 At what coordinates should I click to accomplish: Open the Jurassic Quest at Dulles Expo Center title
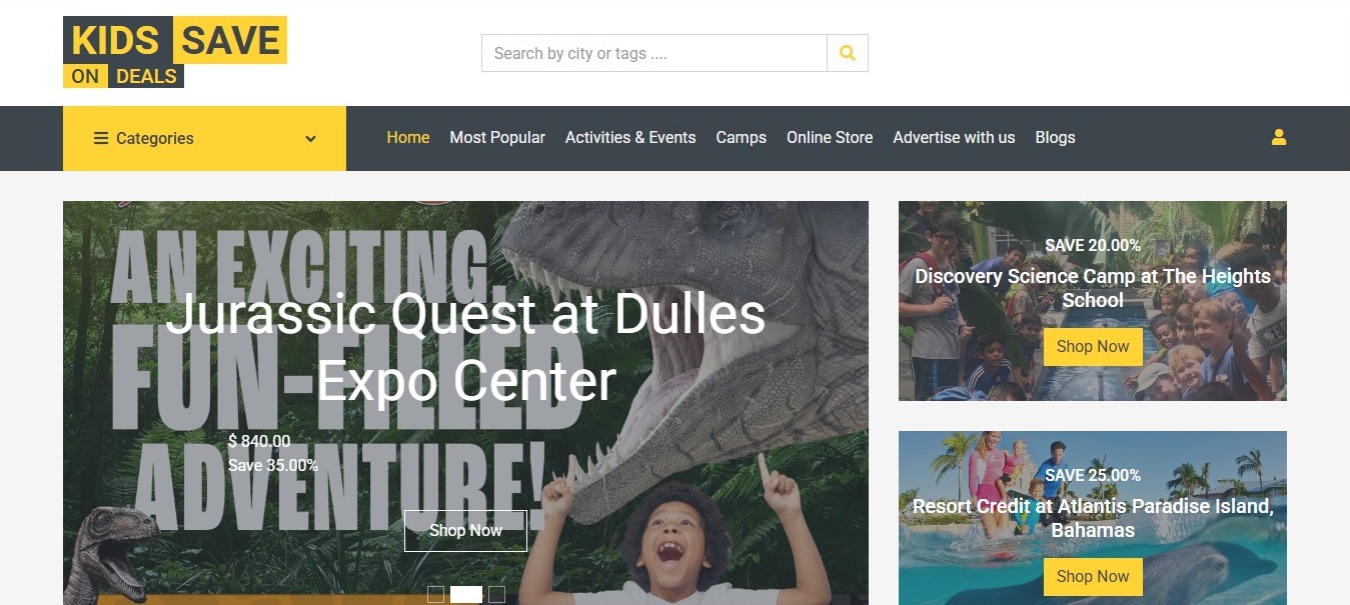point(466,347)
